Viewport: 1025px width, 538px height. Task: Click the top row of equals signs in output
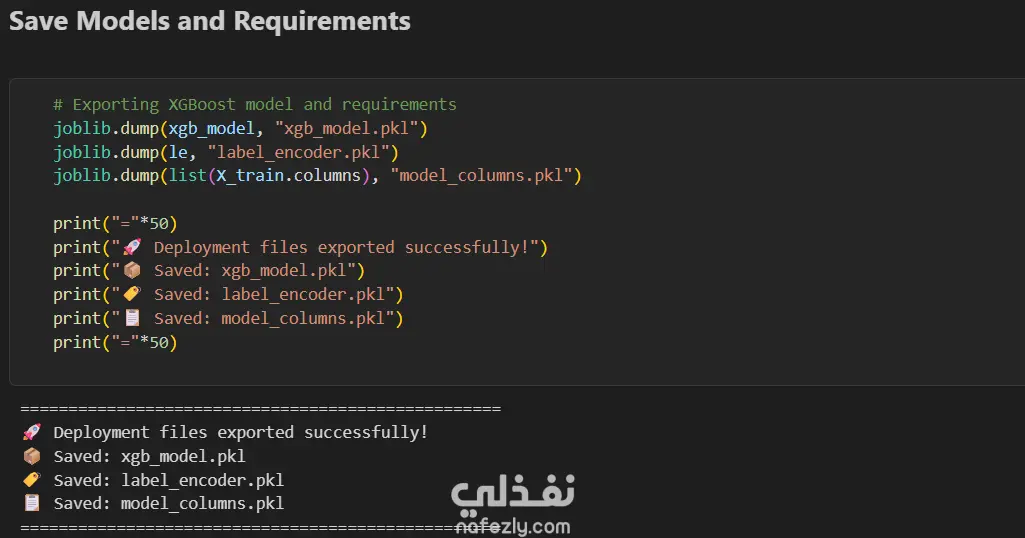click(x=261, y=409)
